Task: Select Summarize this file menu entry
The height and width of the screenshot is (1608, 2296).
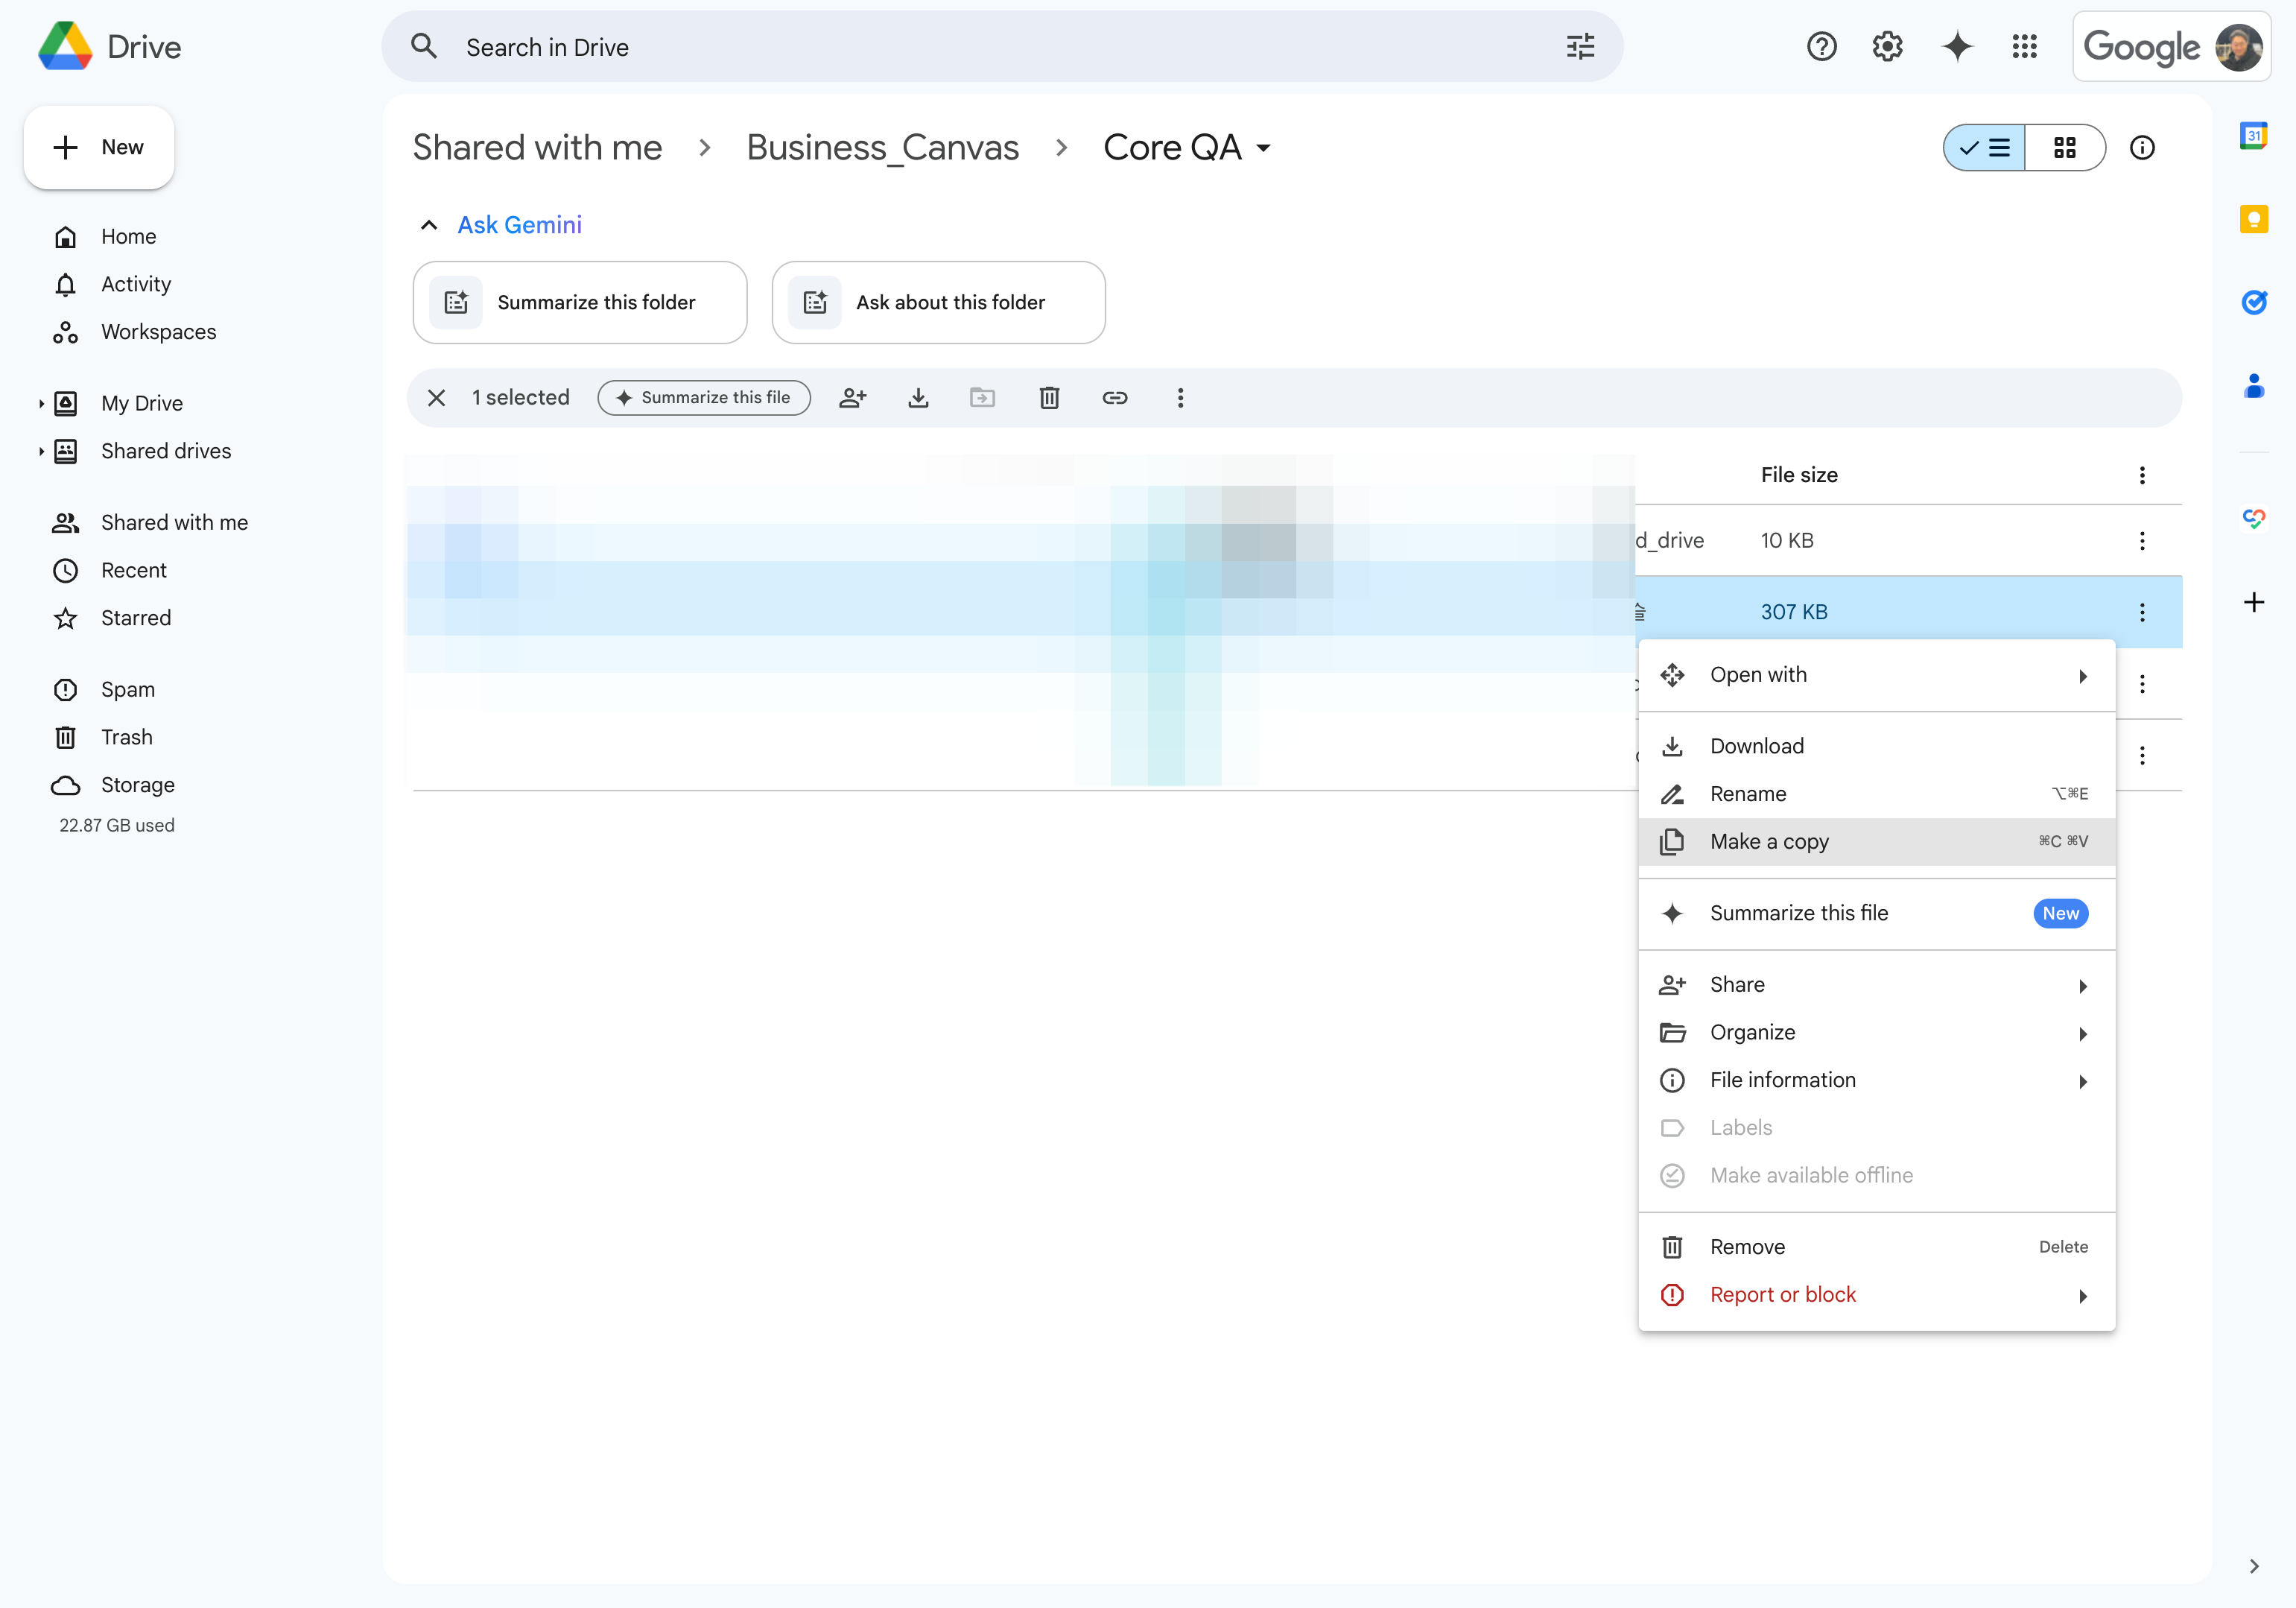Action: coord(1876,913)
